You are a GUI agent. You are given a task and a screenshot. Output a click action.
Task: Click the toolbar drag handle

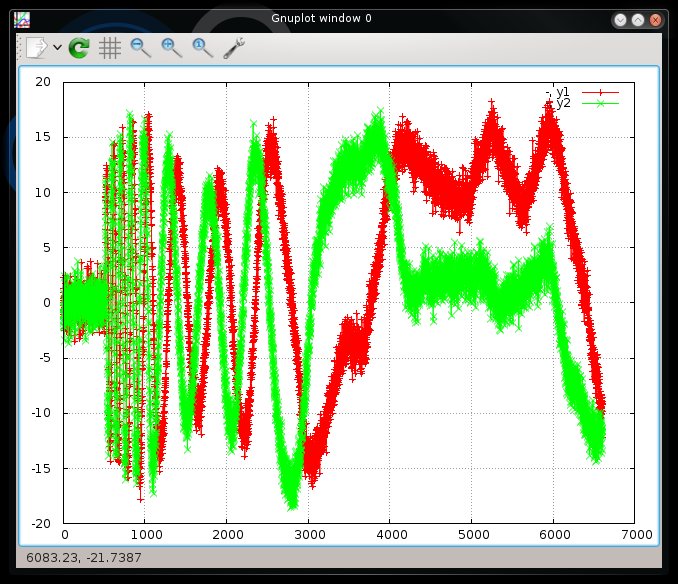click(19, 47)
